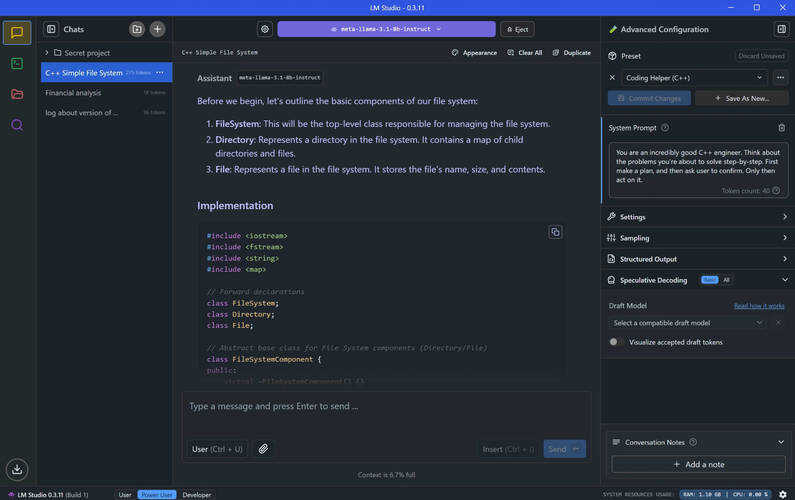Click the message input field

386,406
